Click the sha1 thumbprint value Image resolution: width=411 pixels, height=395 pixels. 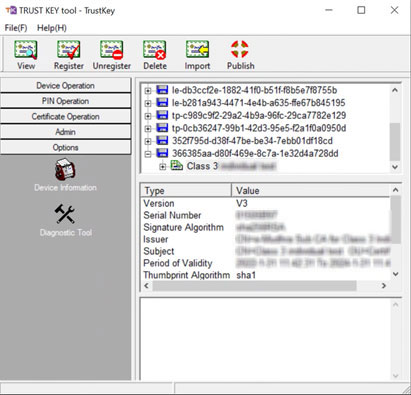[246, 275]
